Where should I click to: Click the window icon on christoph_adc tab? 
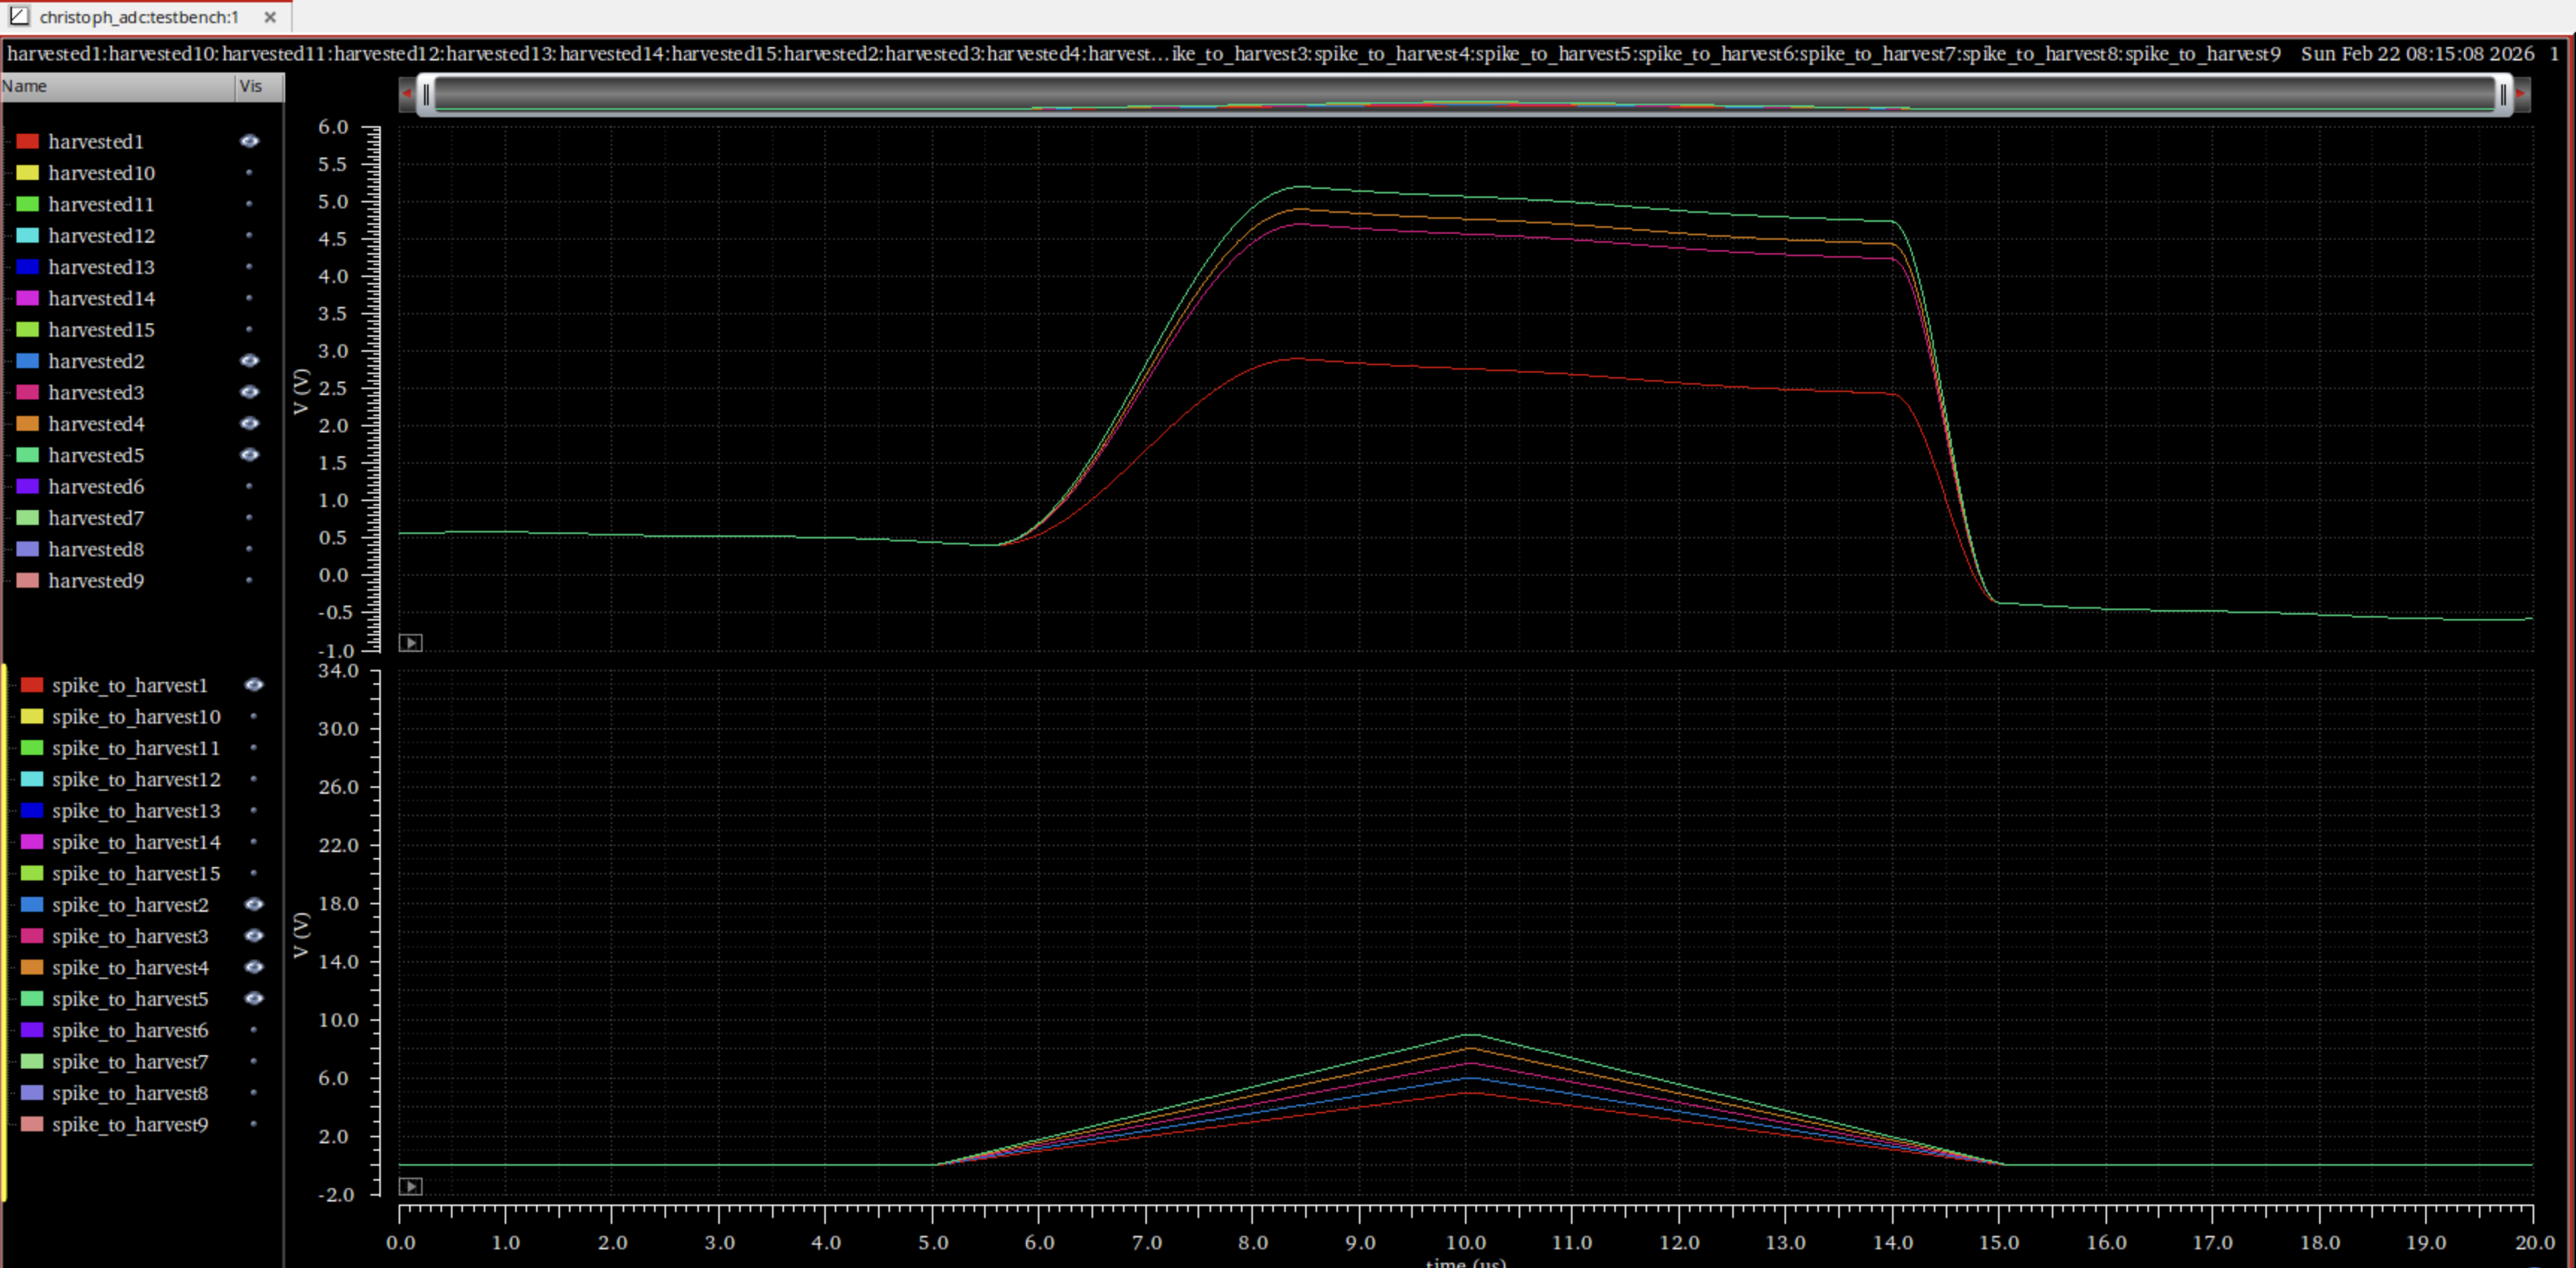(19, 16)
